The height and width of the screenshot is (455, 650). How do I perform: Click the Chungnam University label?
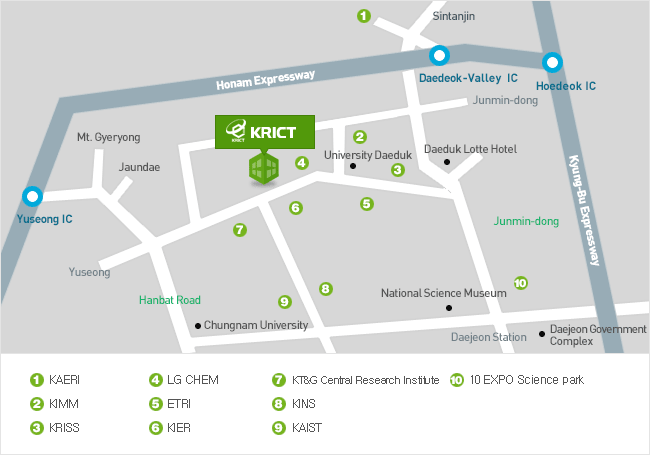(256, 325)
